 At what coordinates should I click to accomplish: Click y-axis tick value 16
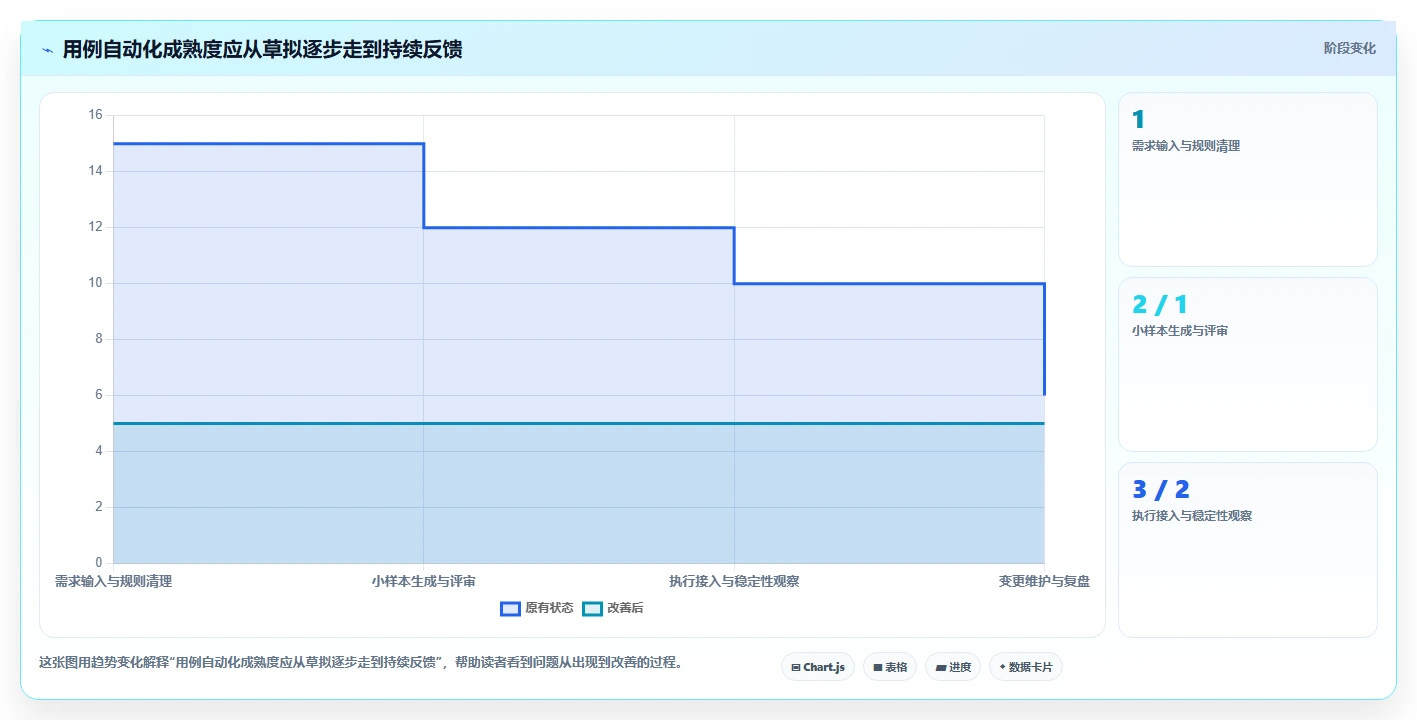96,115
